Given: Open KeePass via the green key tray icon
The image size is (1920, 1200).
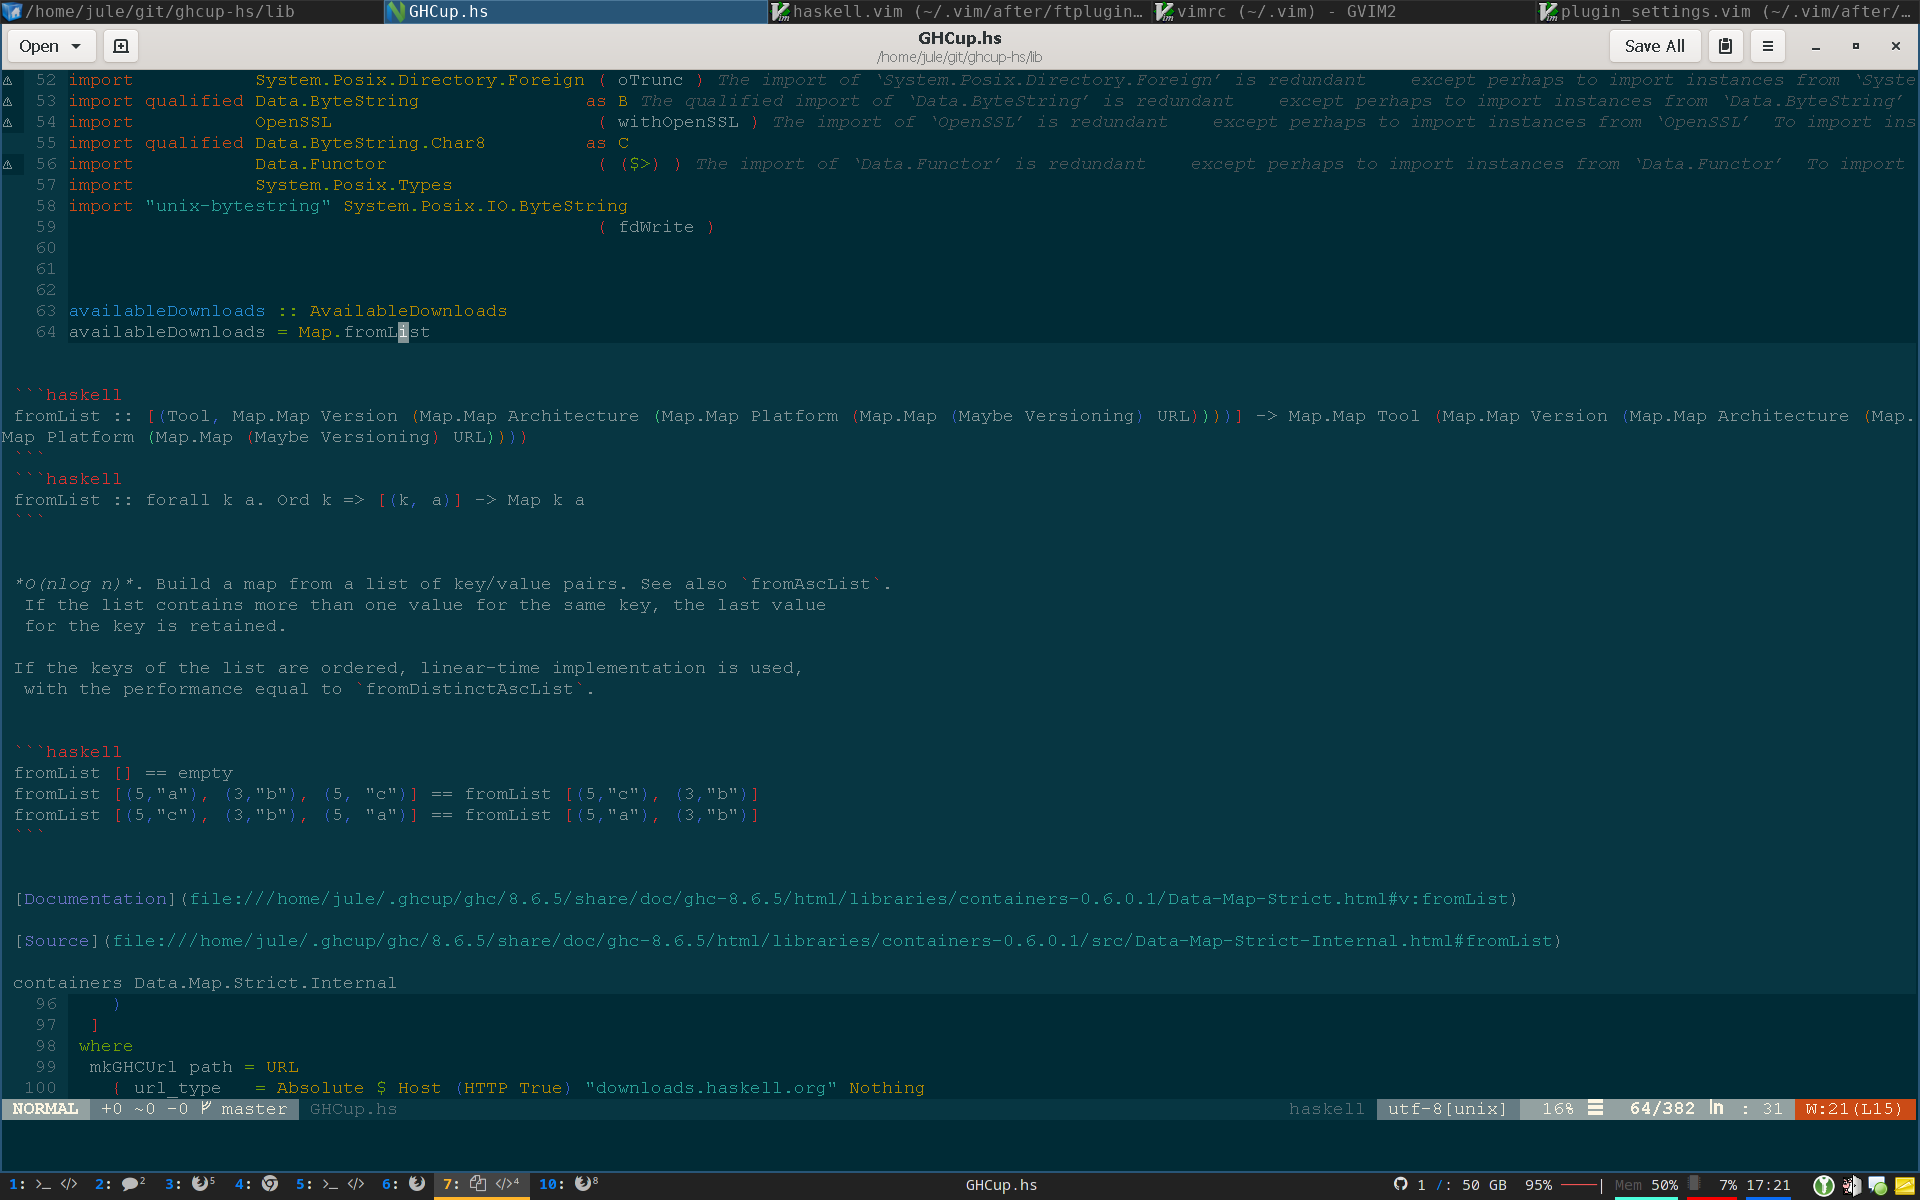Looking at the screenshot, I should (1824, 1185).
